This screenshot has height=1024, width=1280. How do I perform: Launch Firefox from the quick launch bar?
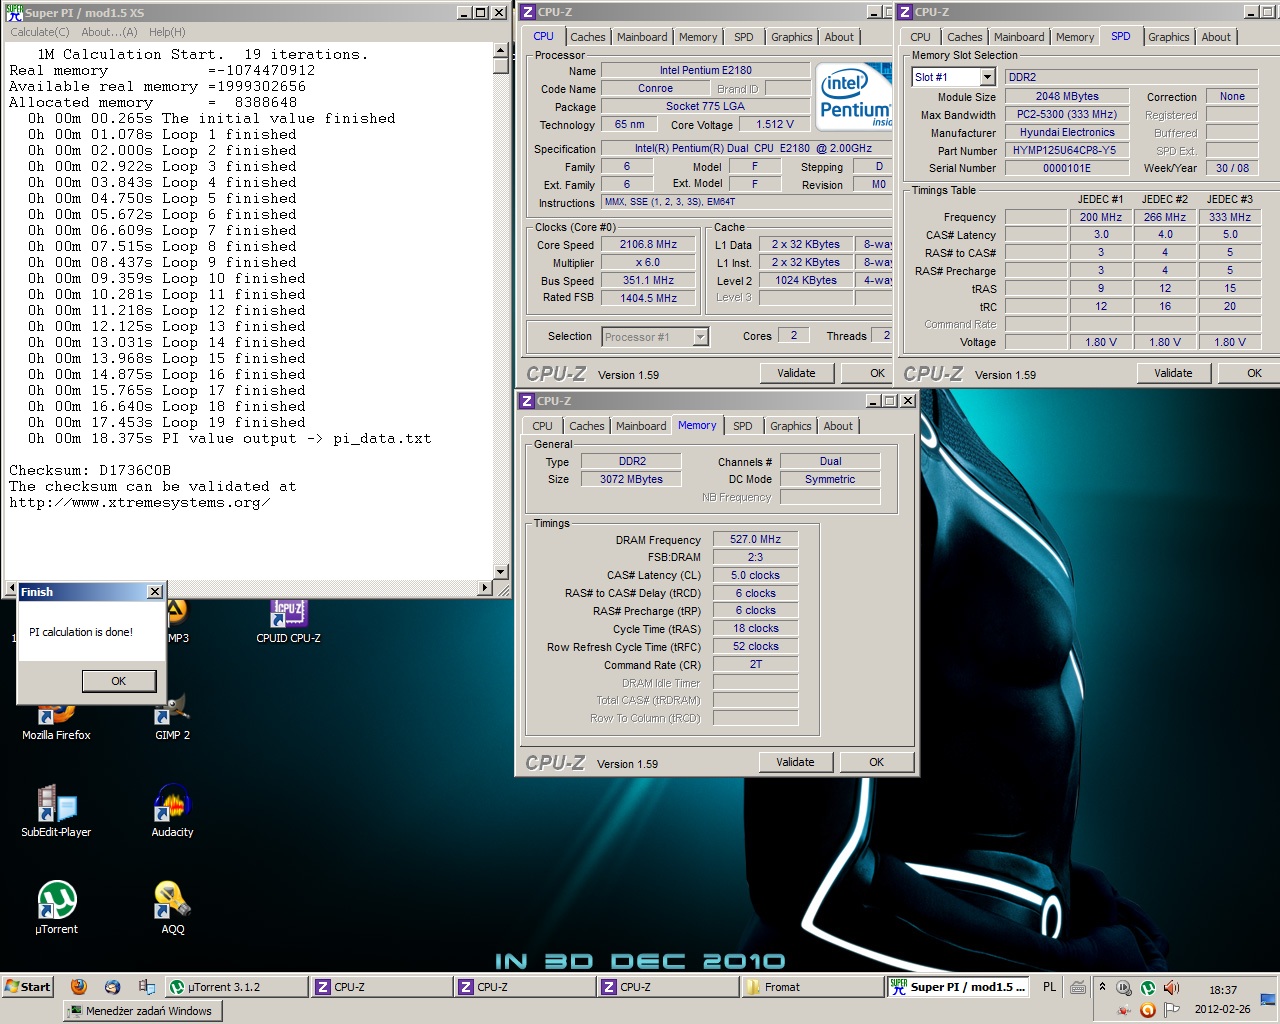coord(79,987)
